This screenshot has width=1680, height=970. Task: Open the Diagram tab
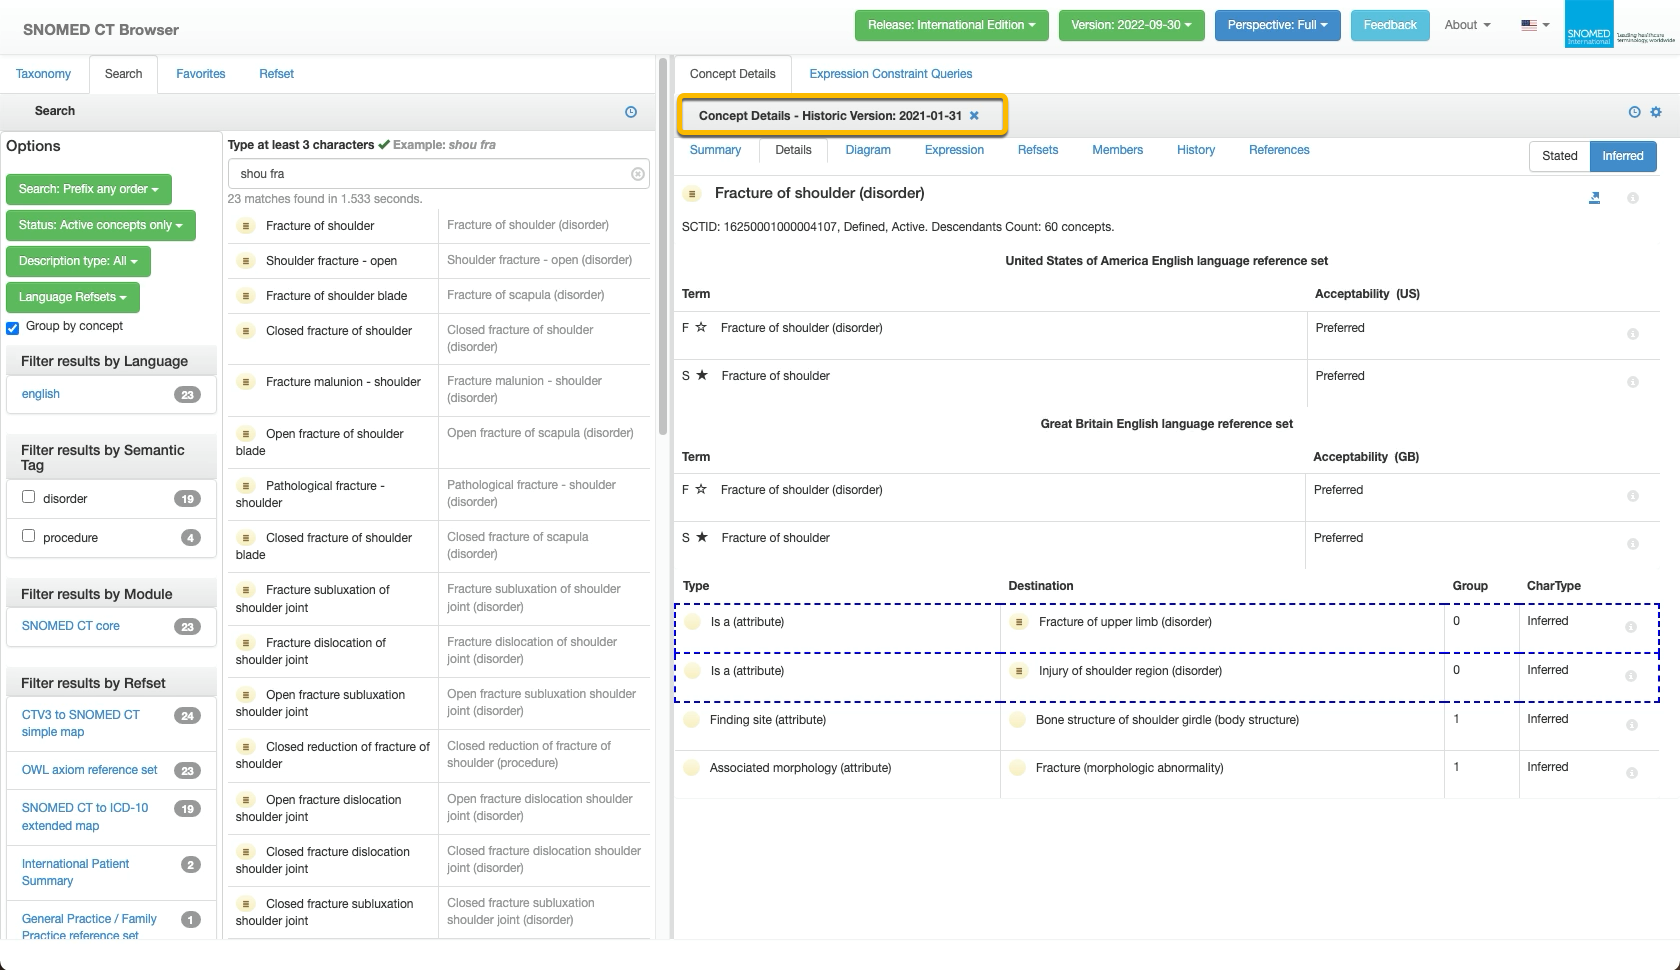tap(867, 150)
